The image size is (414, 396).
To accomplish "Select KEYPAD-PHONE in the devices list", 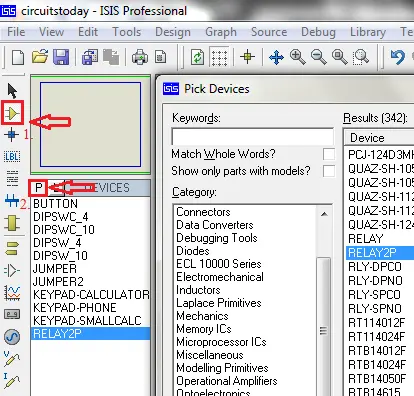I will pyautogui.click(x=75, y=308).
